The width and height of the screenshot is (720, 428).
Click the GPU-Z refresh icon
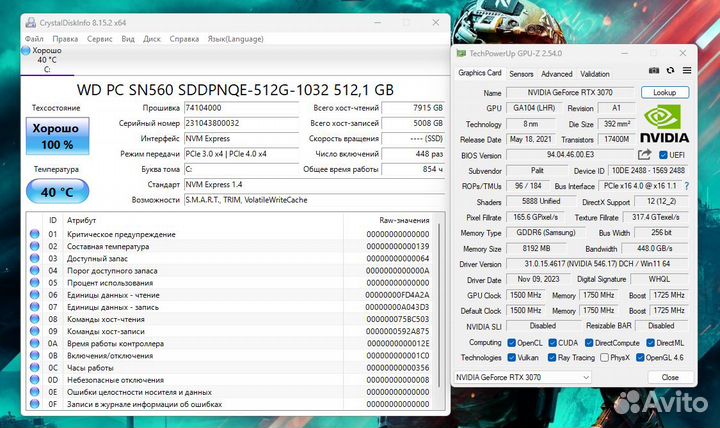pyautogui.click(x=670, y=70)
